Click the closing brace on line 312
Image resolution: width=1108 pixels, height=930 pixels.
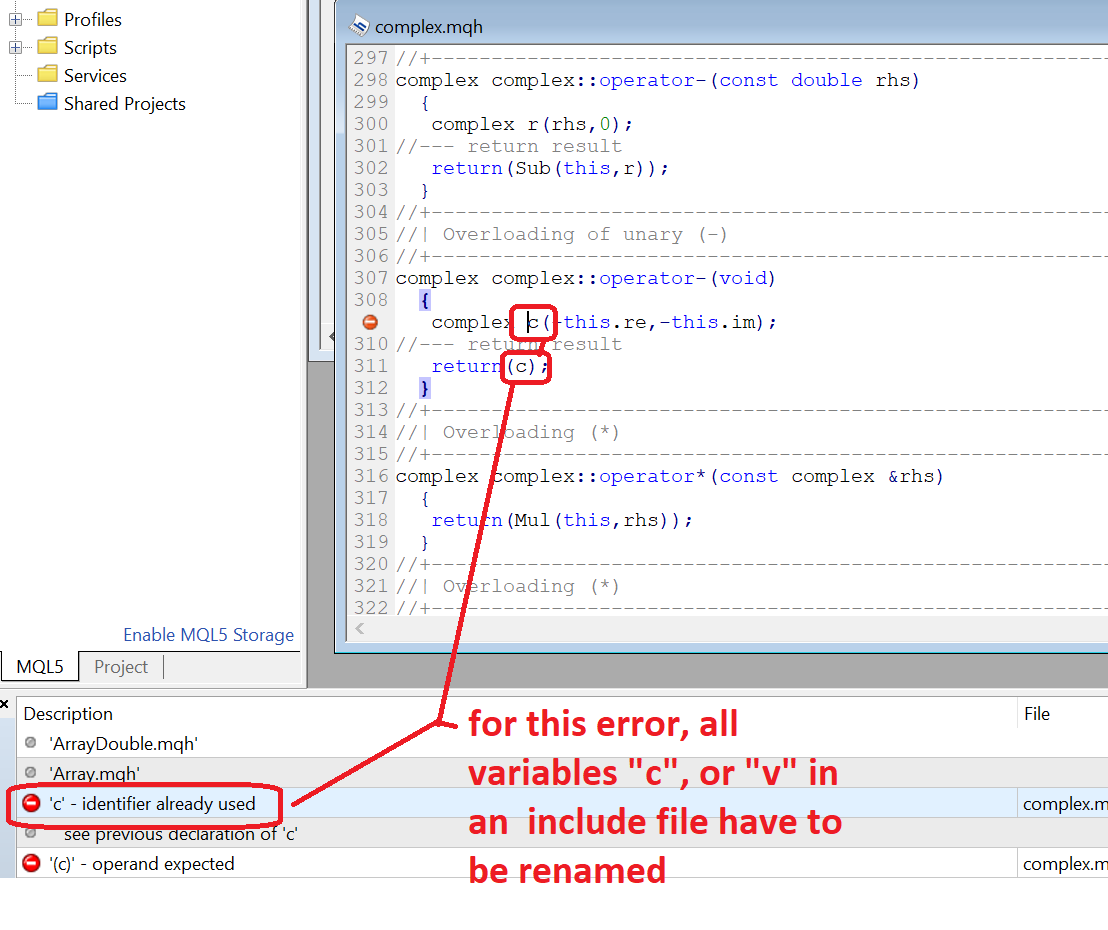425,388
